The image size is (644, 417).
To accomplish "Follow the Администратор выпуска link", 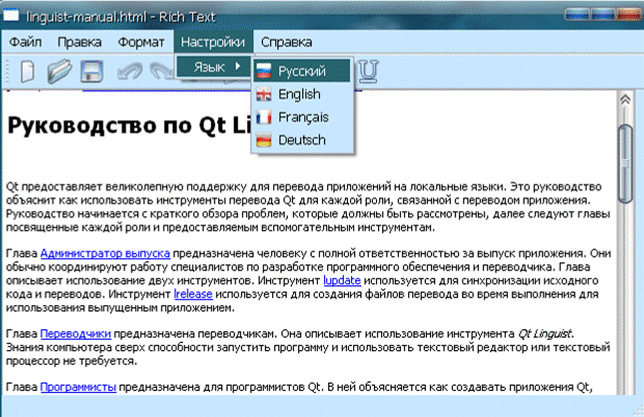I will pos(105,253).
